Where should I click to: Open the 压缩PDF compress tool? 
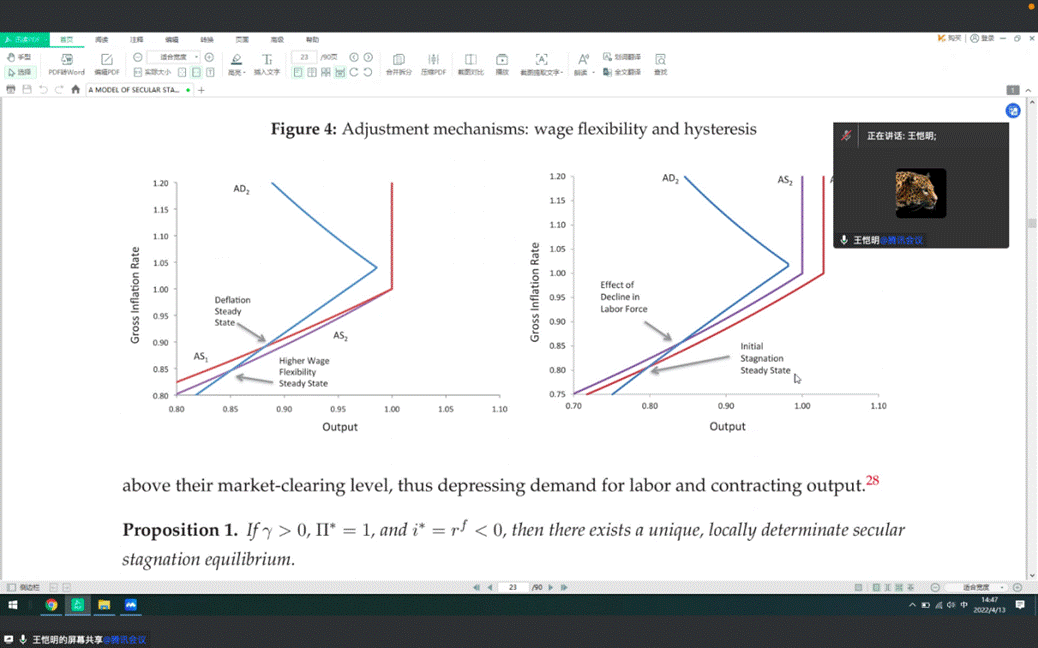point(433,63)
